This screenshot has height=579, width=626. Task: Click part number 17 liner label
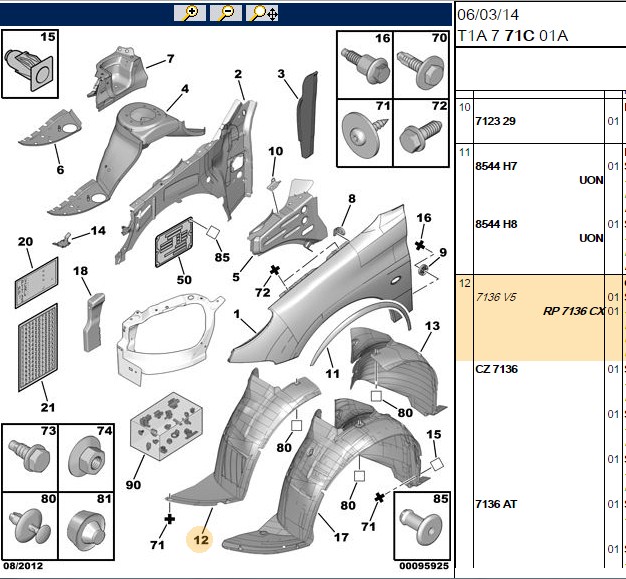(x=341, y=537)
